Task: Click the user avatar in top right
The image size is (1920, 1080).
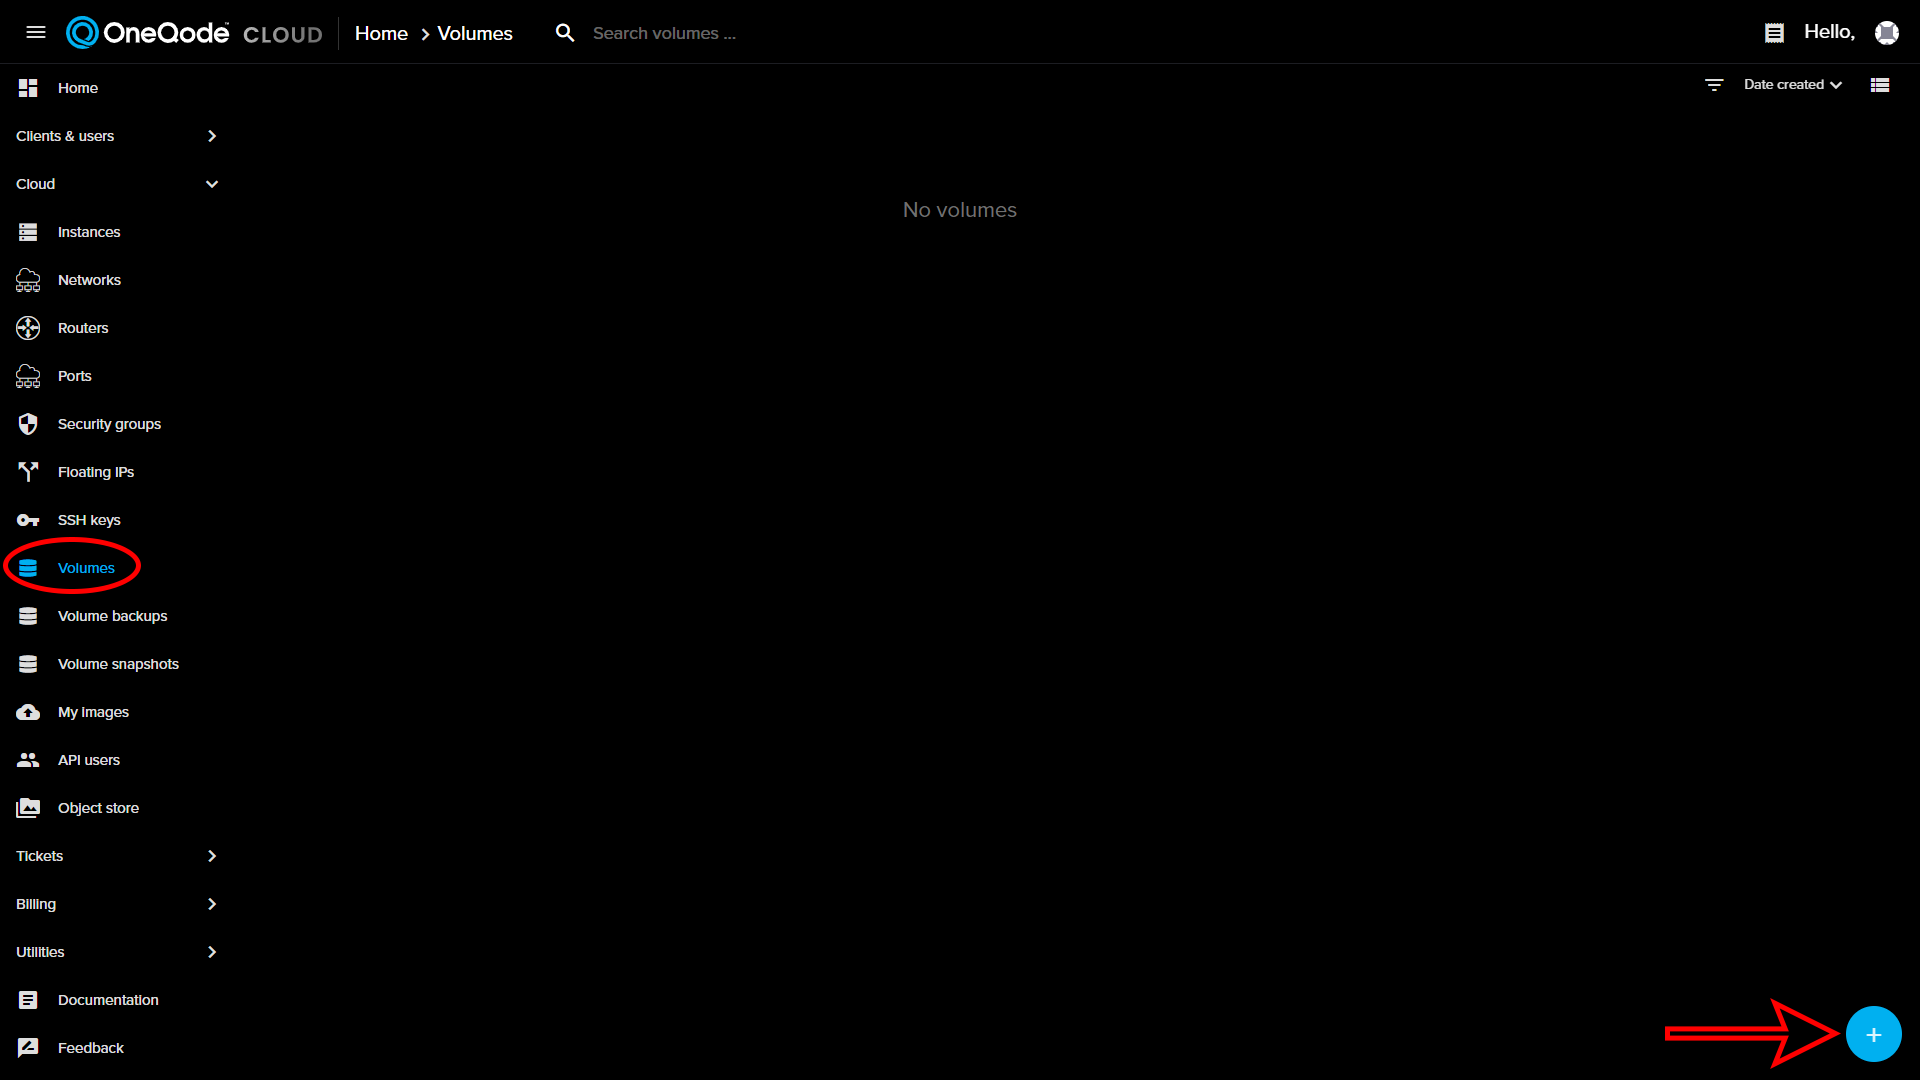Action: 1888,32
